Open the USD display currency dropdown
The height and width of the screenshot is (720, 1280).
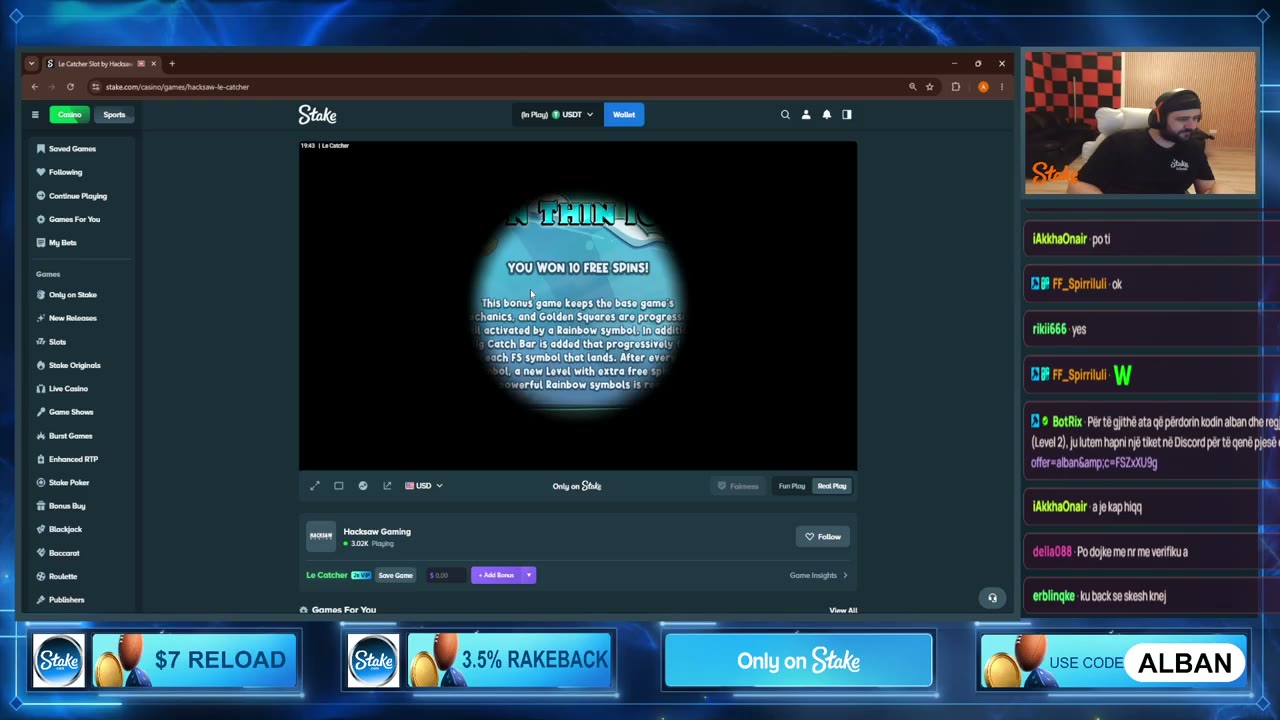(424, 486)
